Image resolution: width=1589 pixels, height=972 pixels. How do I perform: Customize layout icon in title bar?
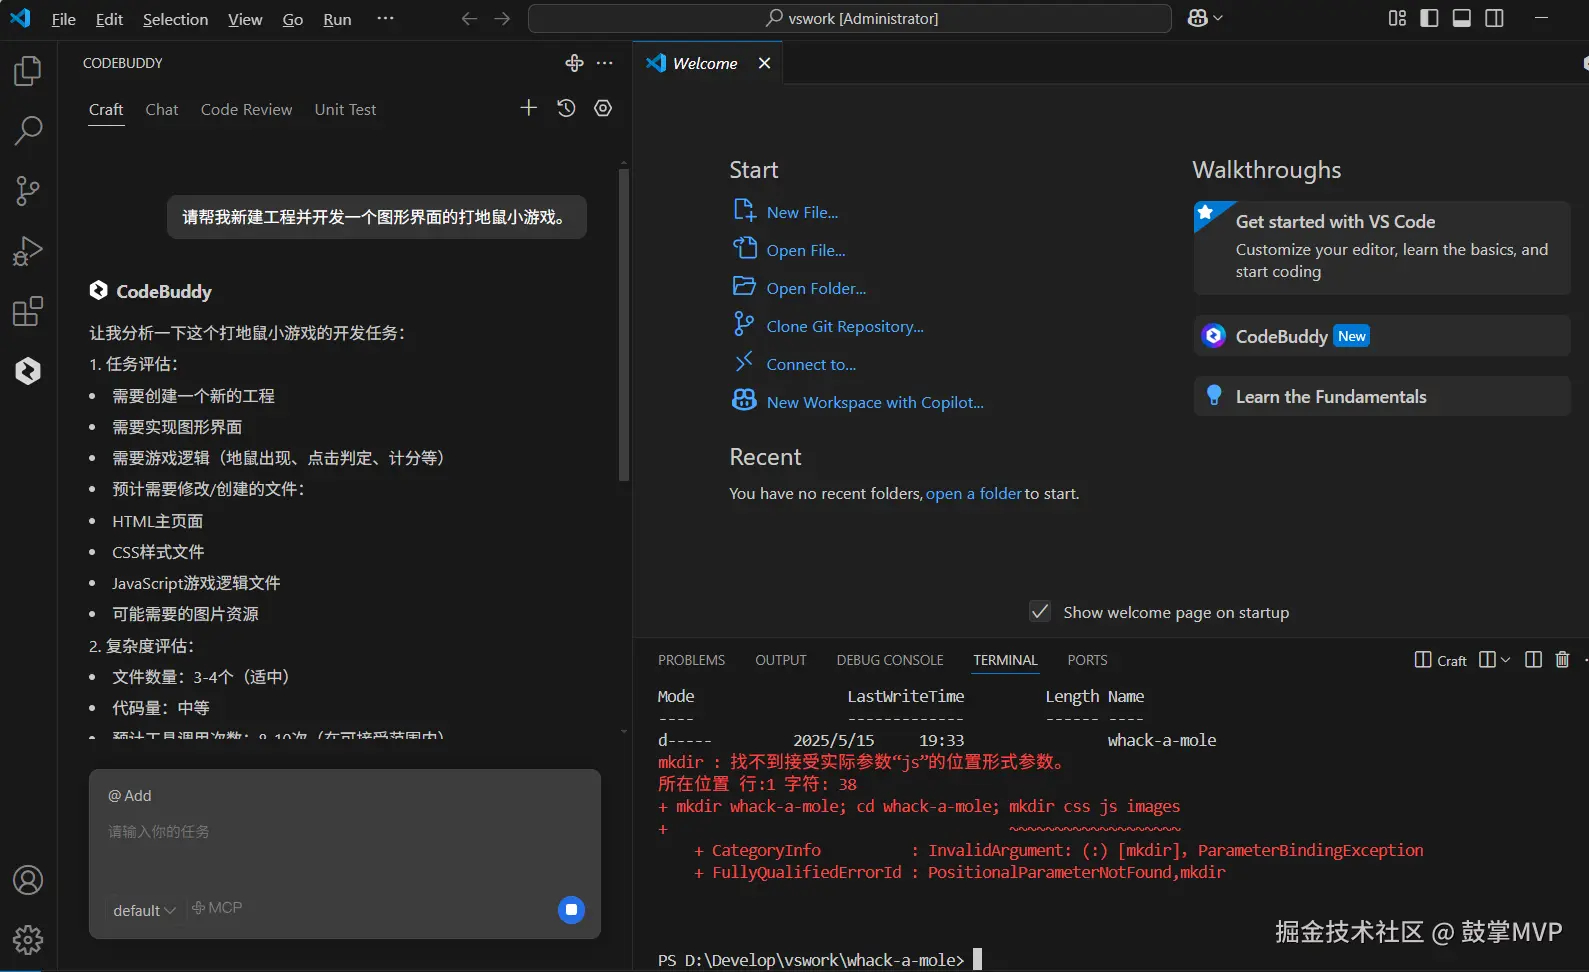[x=1398, y=18]
